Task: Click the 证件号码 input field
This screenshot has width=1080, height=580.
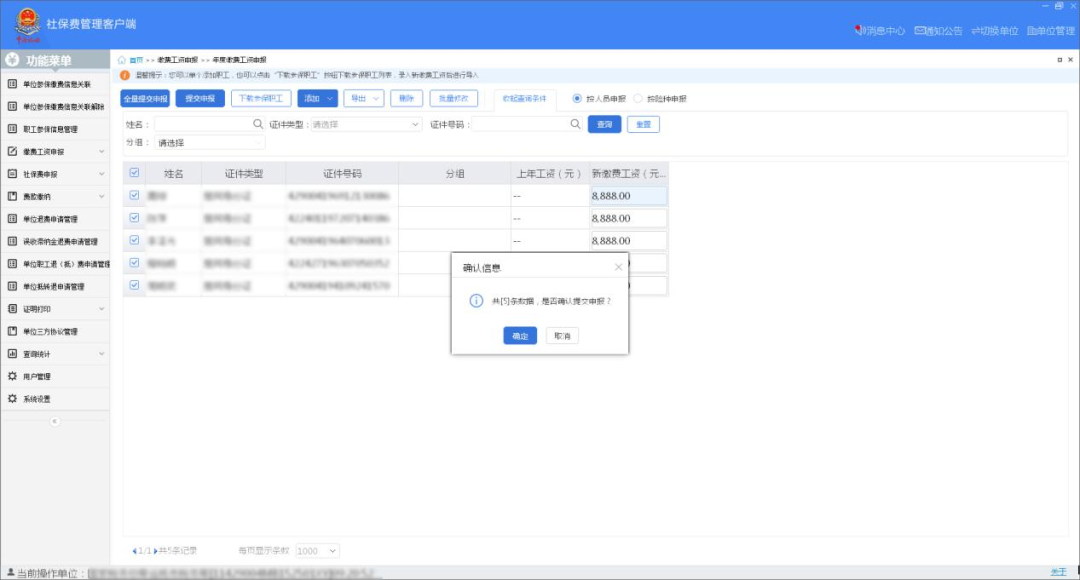Action: pos(520,125)
